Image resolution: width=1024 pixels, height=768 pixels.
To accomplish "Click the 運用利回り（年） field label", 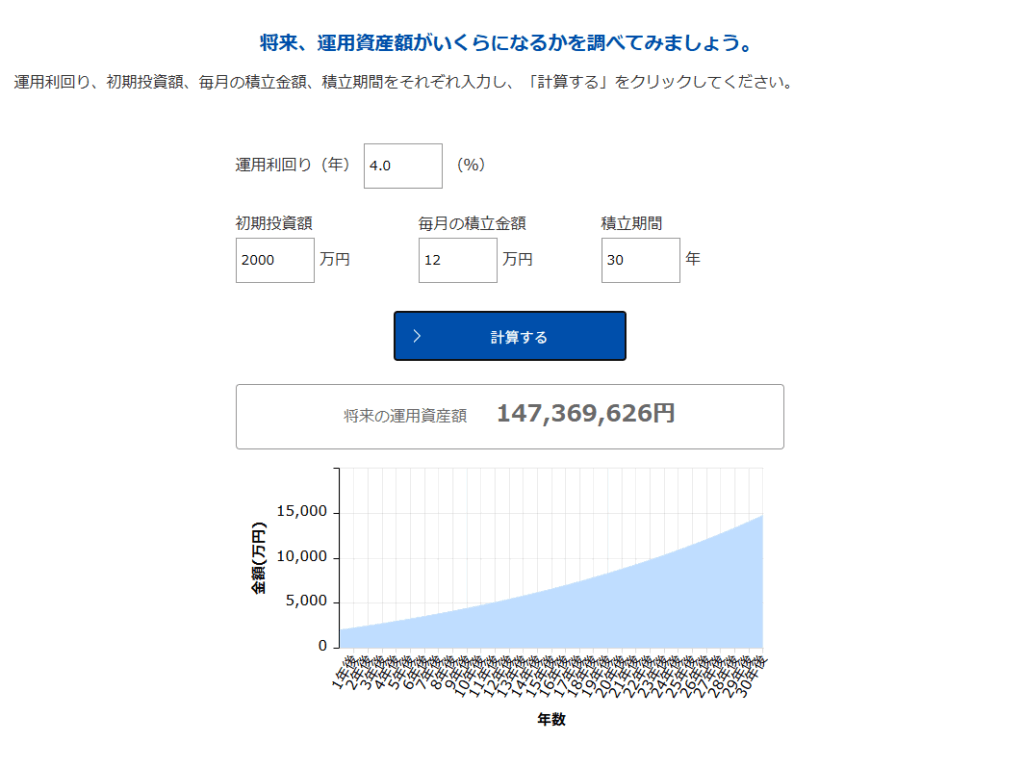I will pyautogui.click(x=293, y=165).
